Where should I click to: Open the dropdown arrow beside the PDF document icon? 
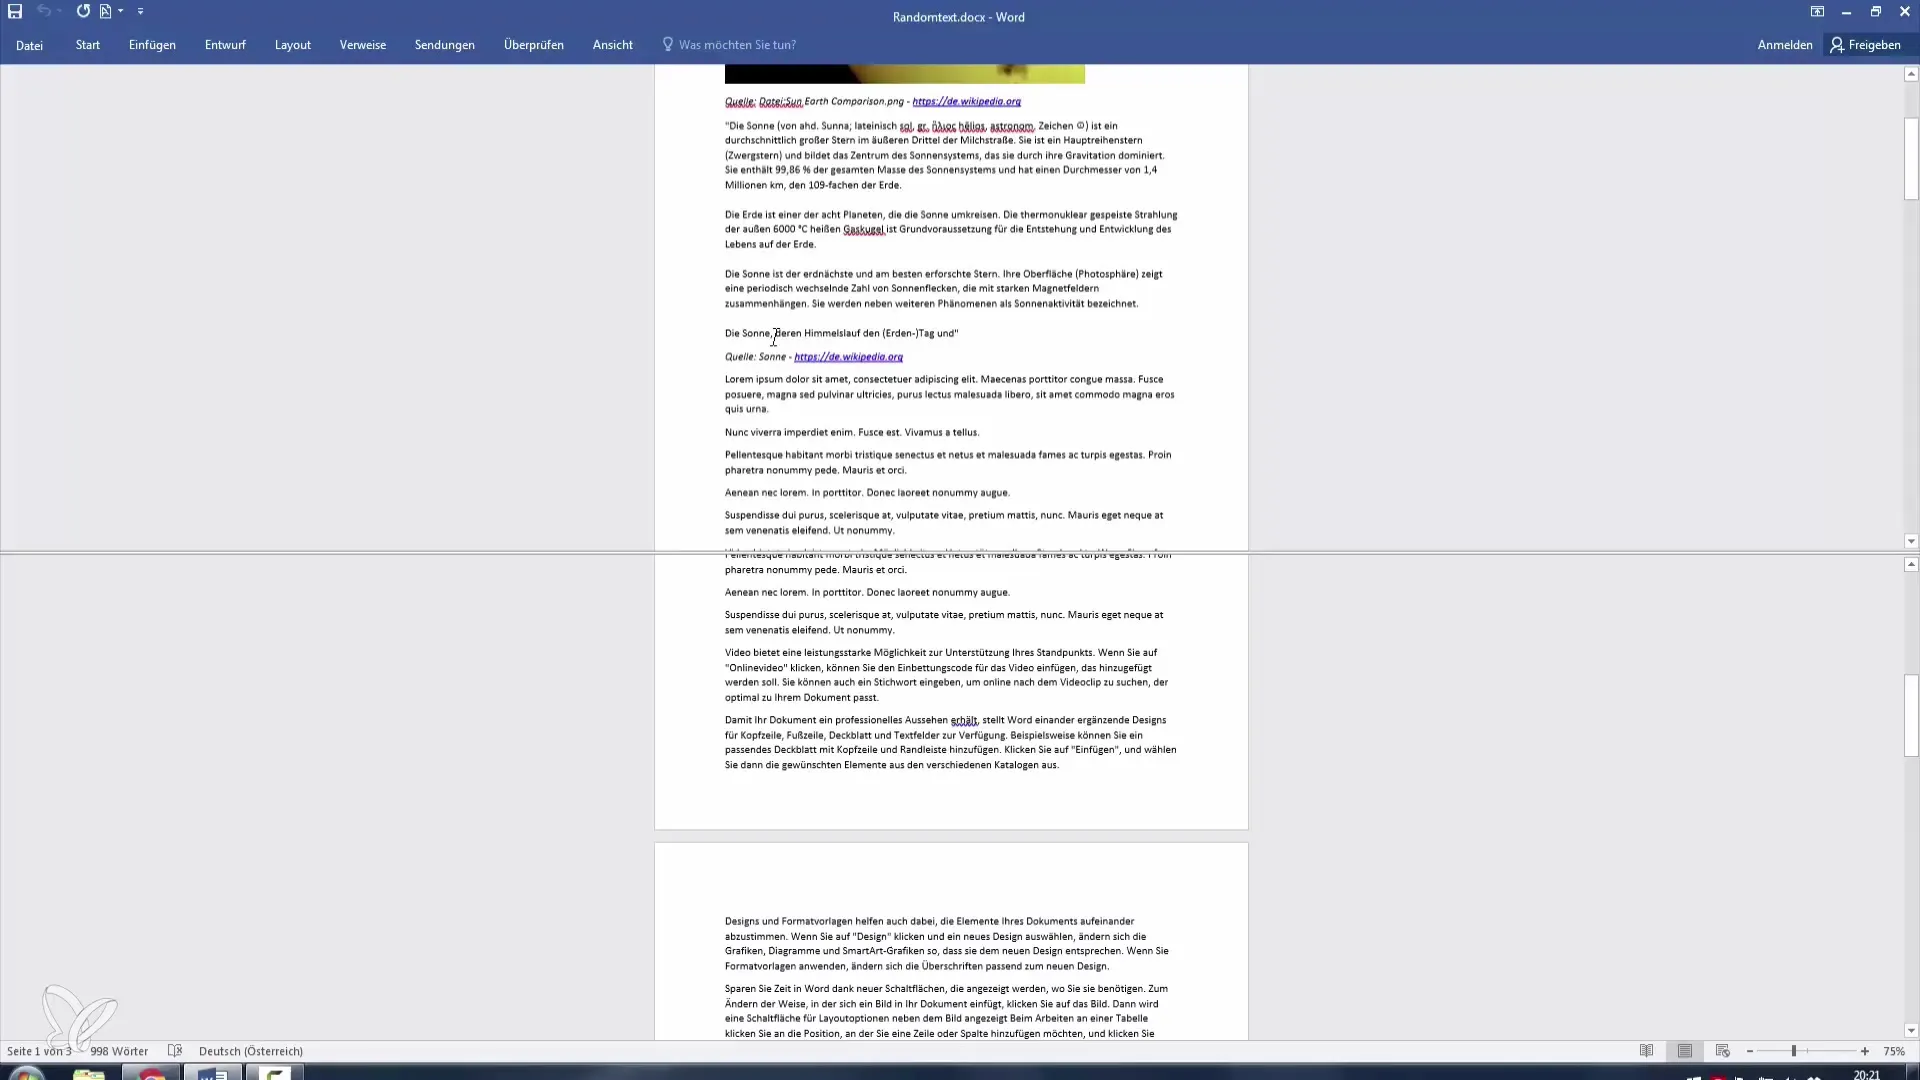pyautogui.click(x=121, y=11)
